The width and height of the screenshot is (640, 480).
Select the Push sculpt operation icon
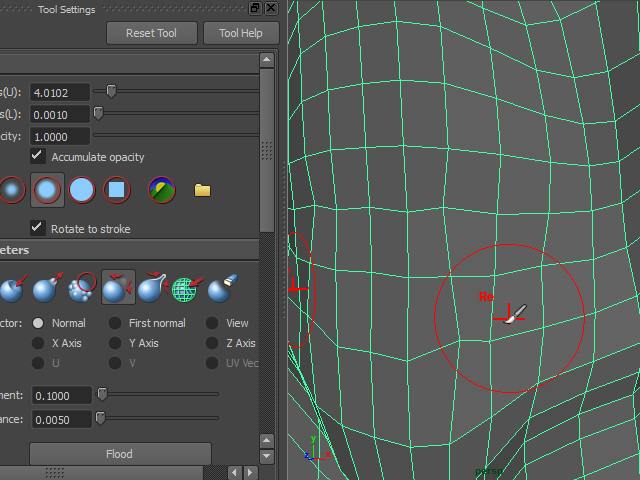point(10,289)
